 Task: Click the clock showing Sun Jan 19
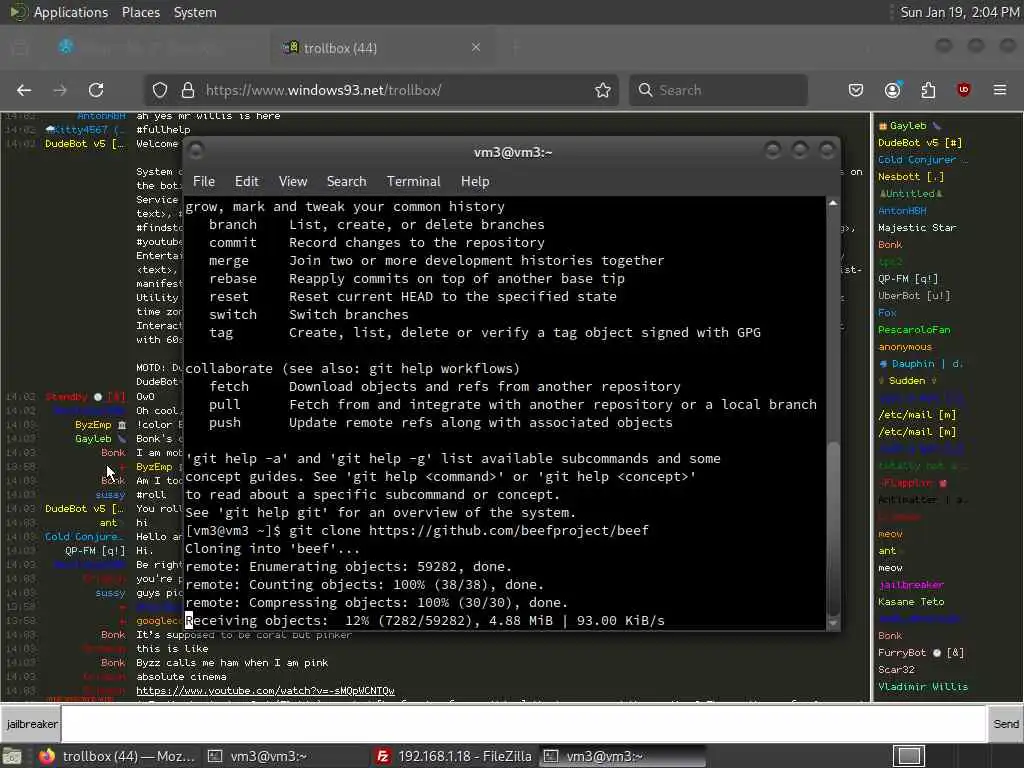959,12
